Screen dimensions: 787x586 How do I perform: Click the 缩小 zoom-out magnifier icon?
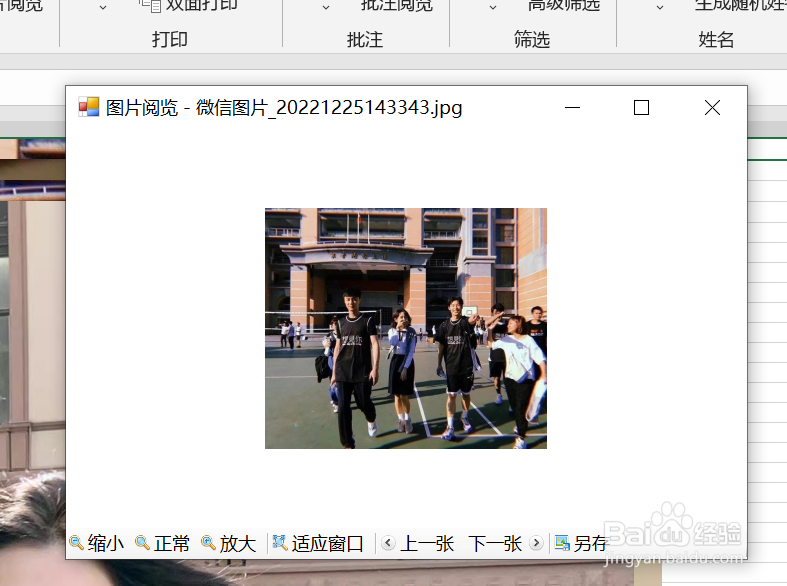pos(76,543)
